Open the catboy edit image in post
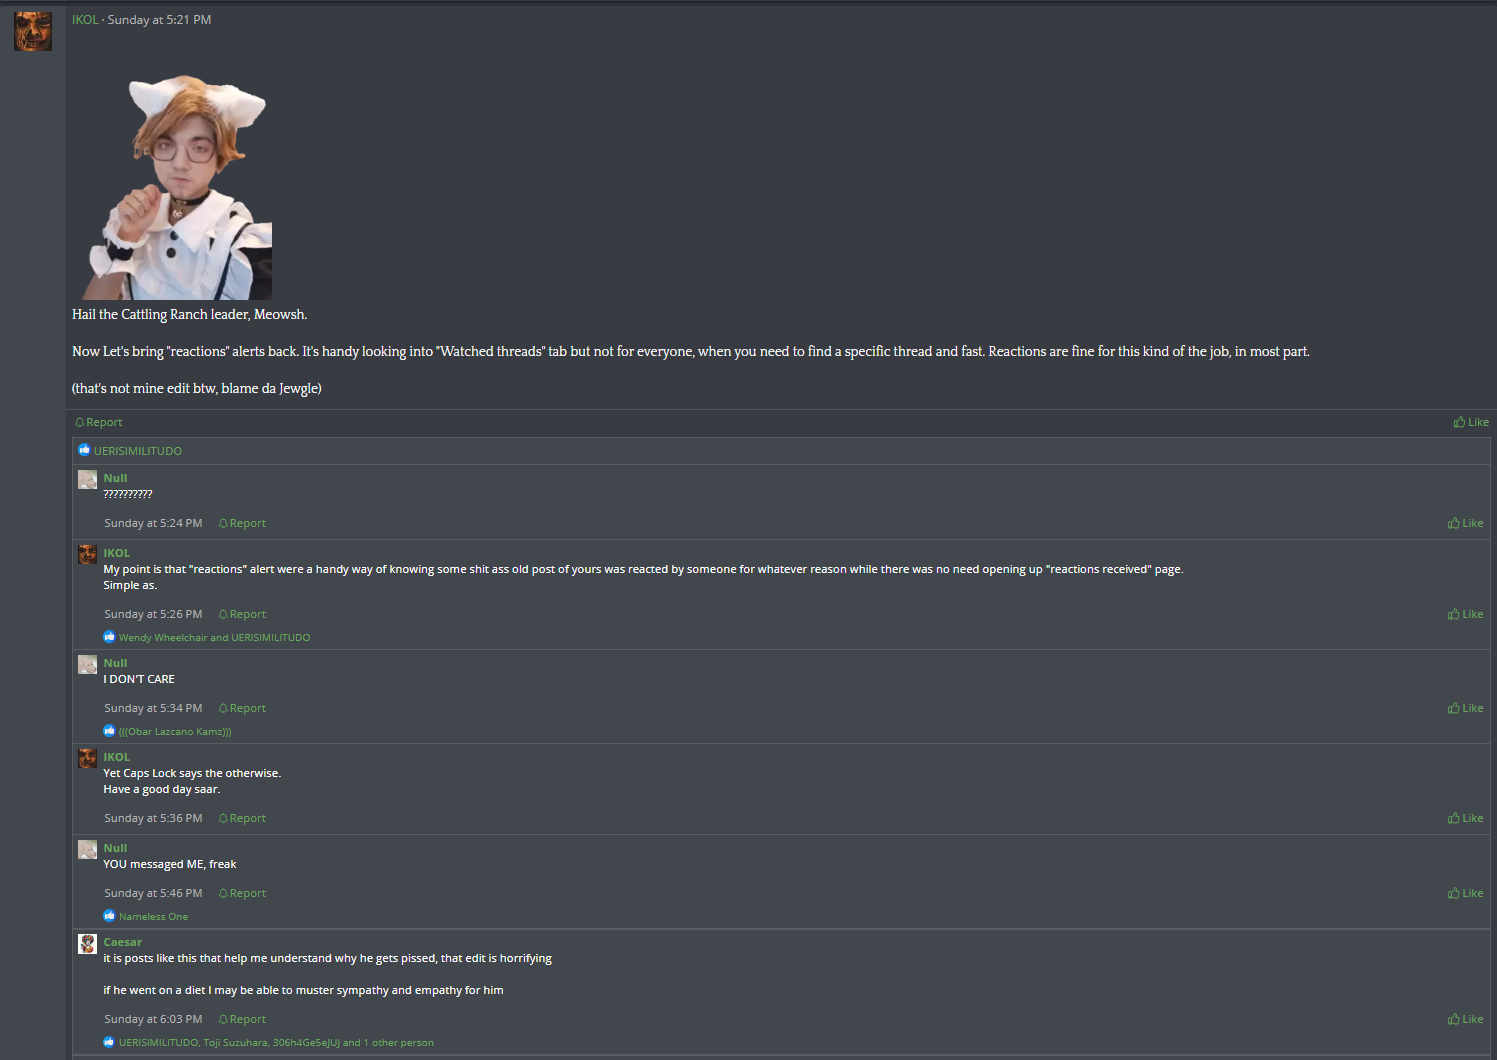 177,186
